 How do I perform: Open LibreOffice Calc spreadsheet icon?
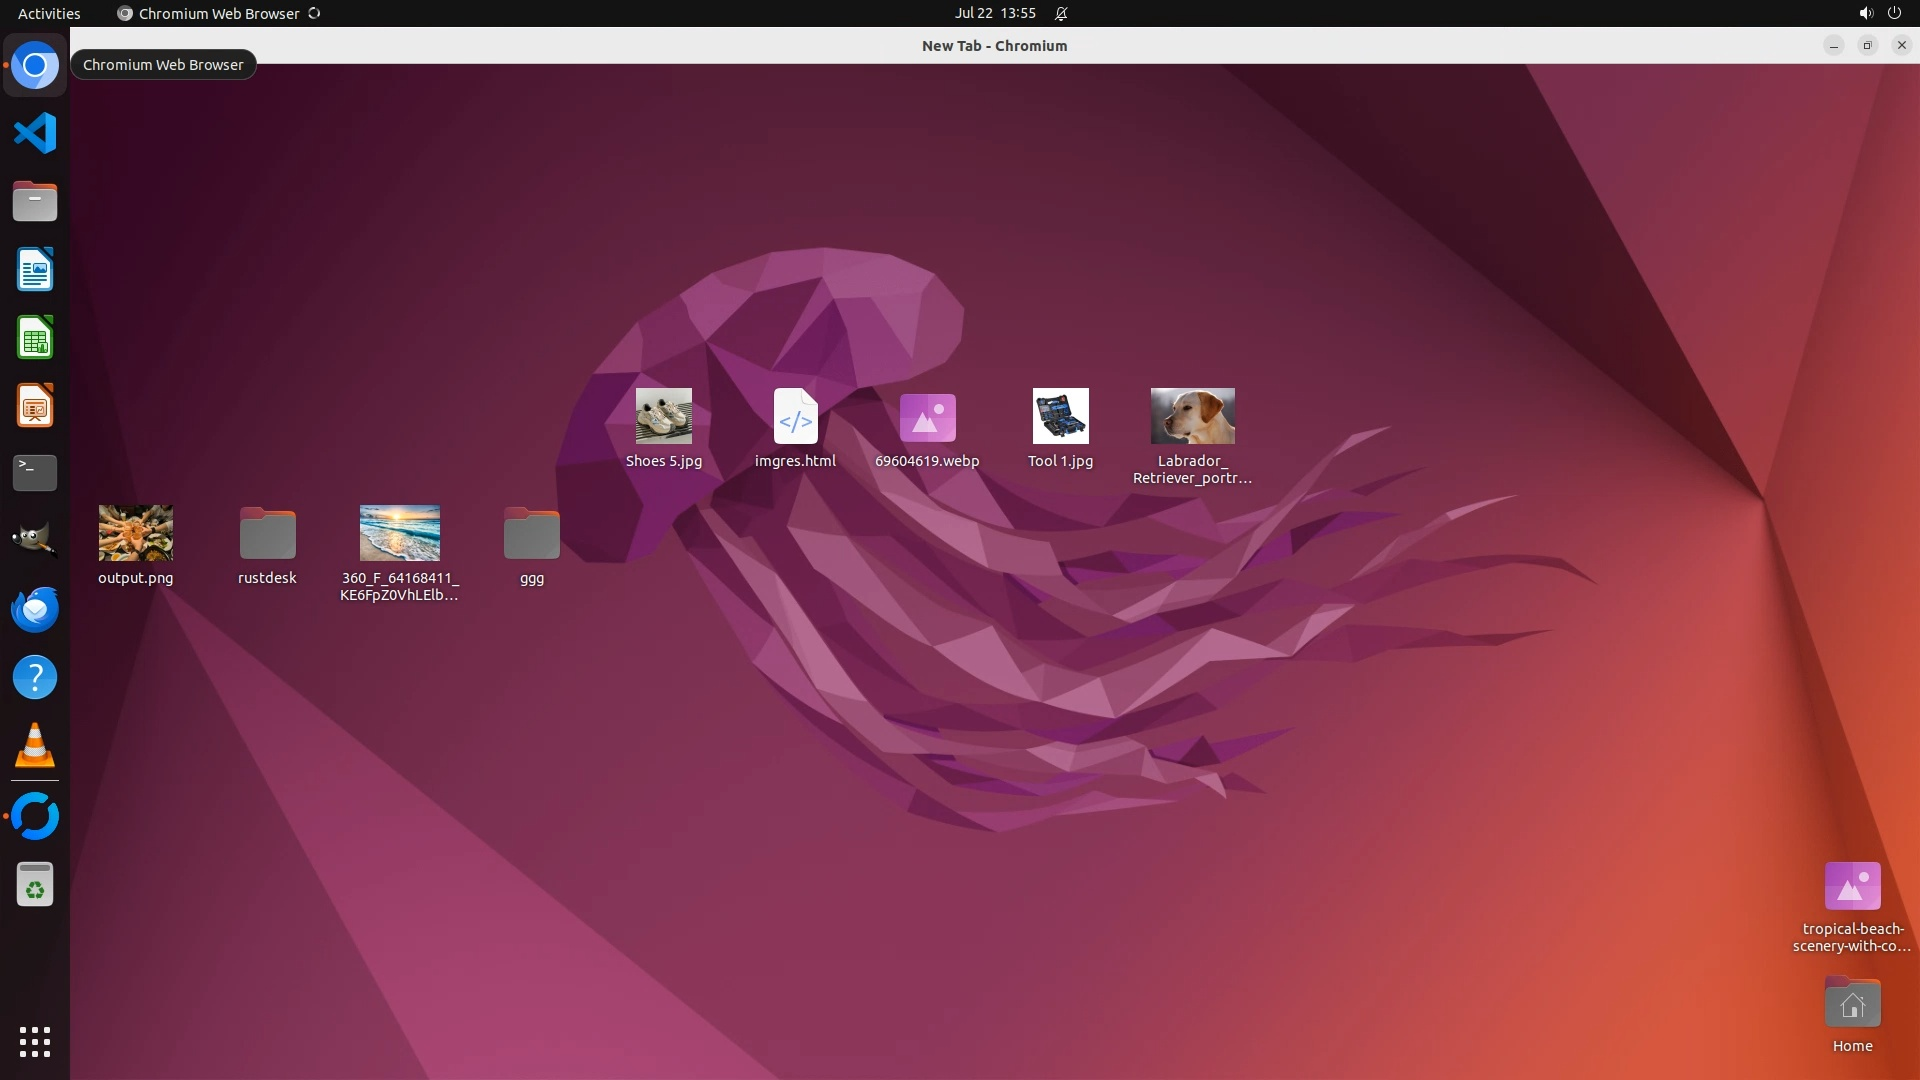35,338
